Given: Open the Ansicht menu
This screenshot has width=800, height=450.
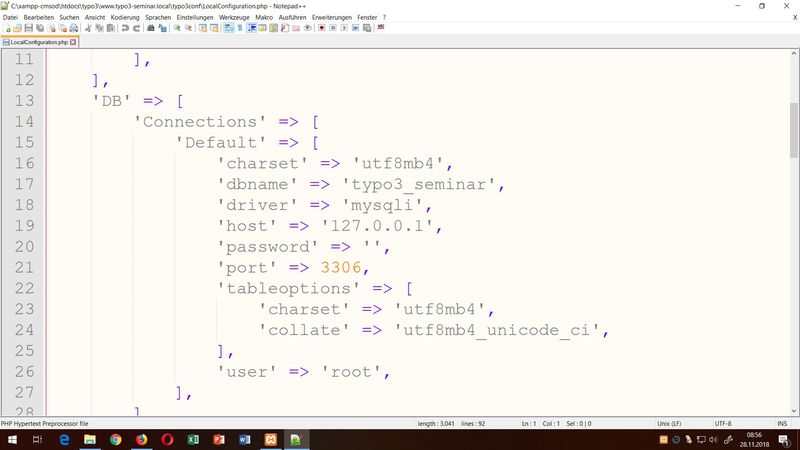Looking at the screenshot, I should tap(95, 17).
